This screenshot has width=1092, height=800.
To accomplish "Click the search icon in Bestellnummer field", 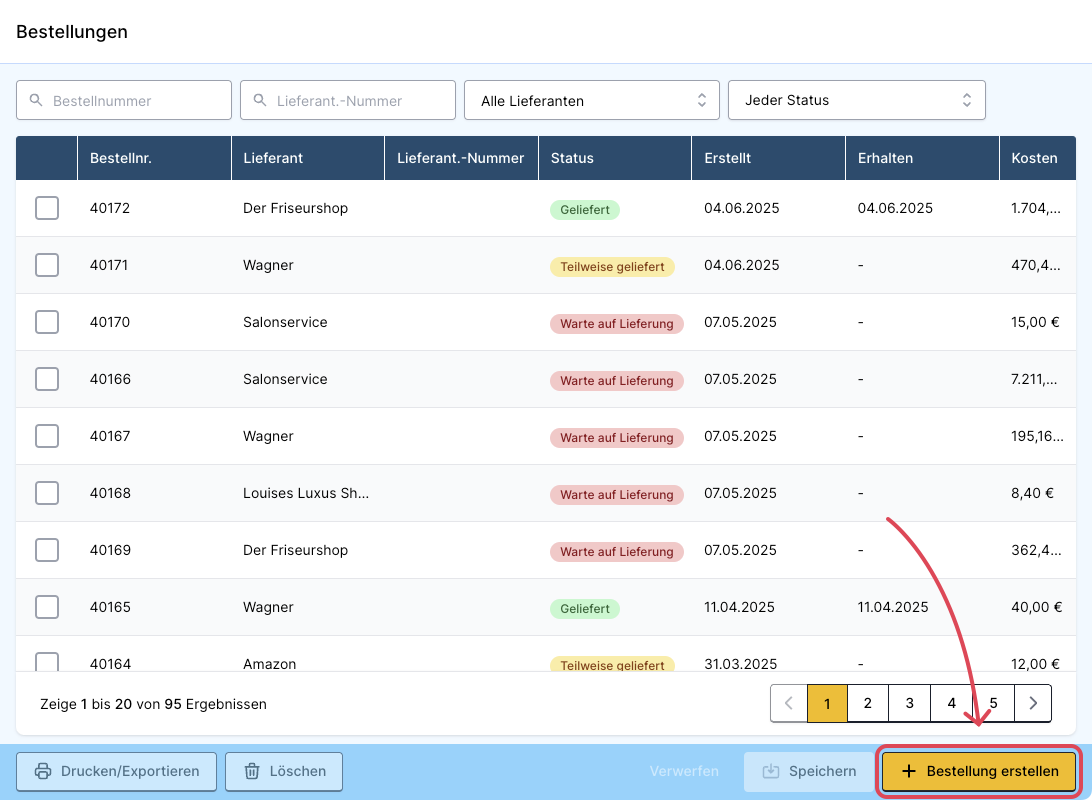I will tap(36, 100).
